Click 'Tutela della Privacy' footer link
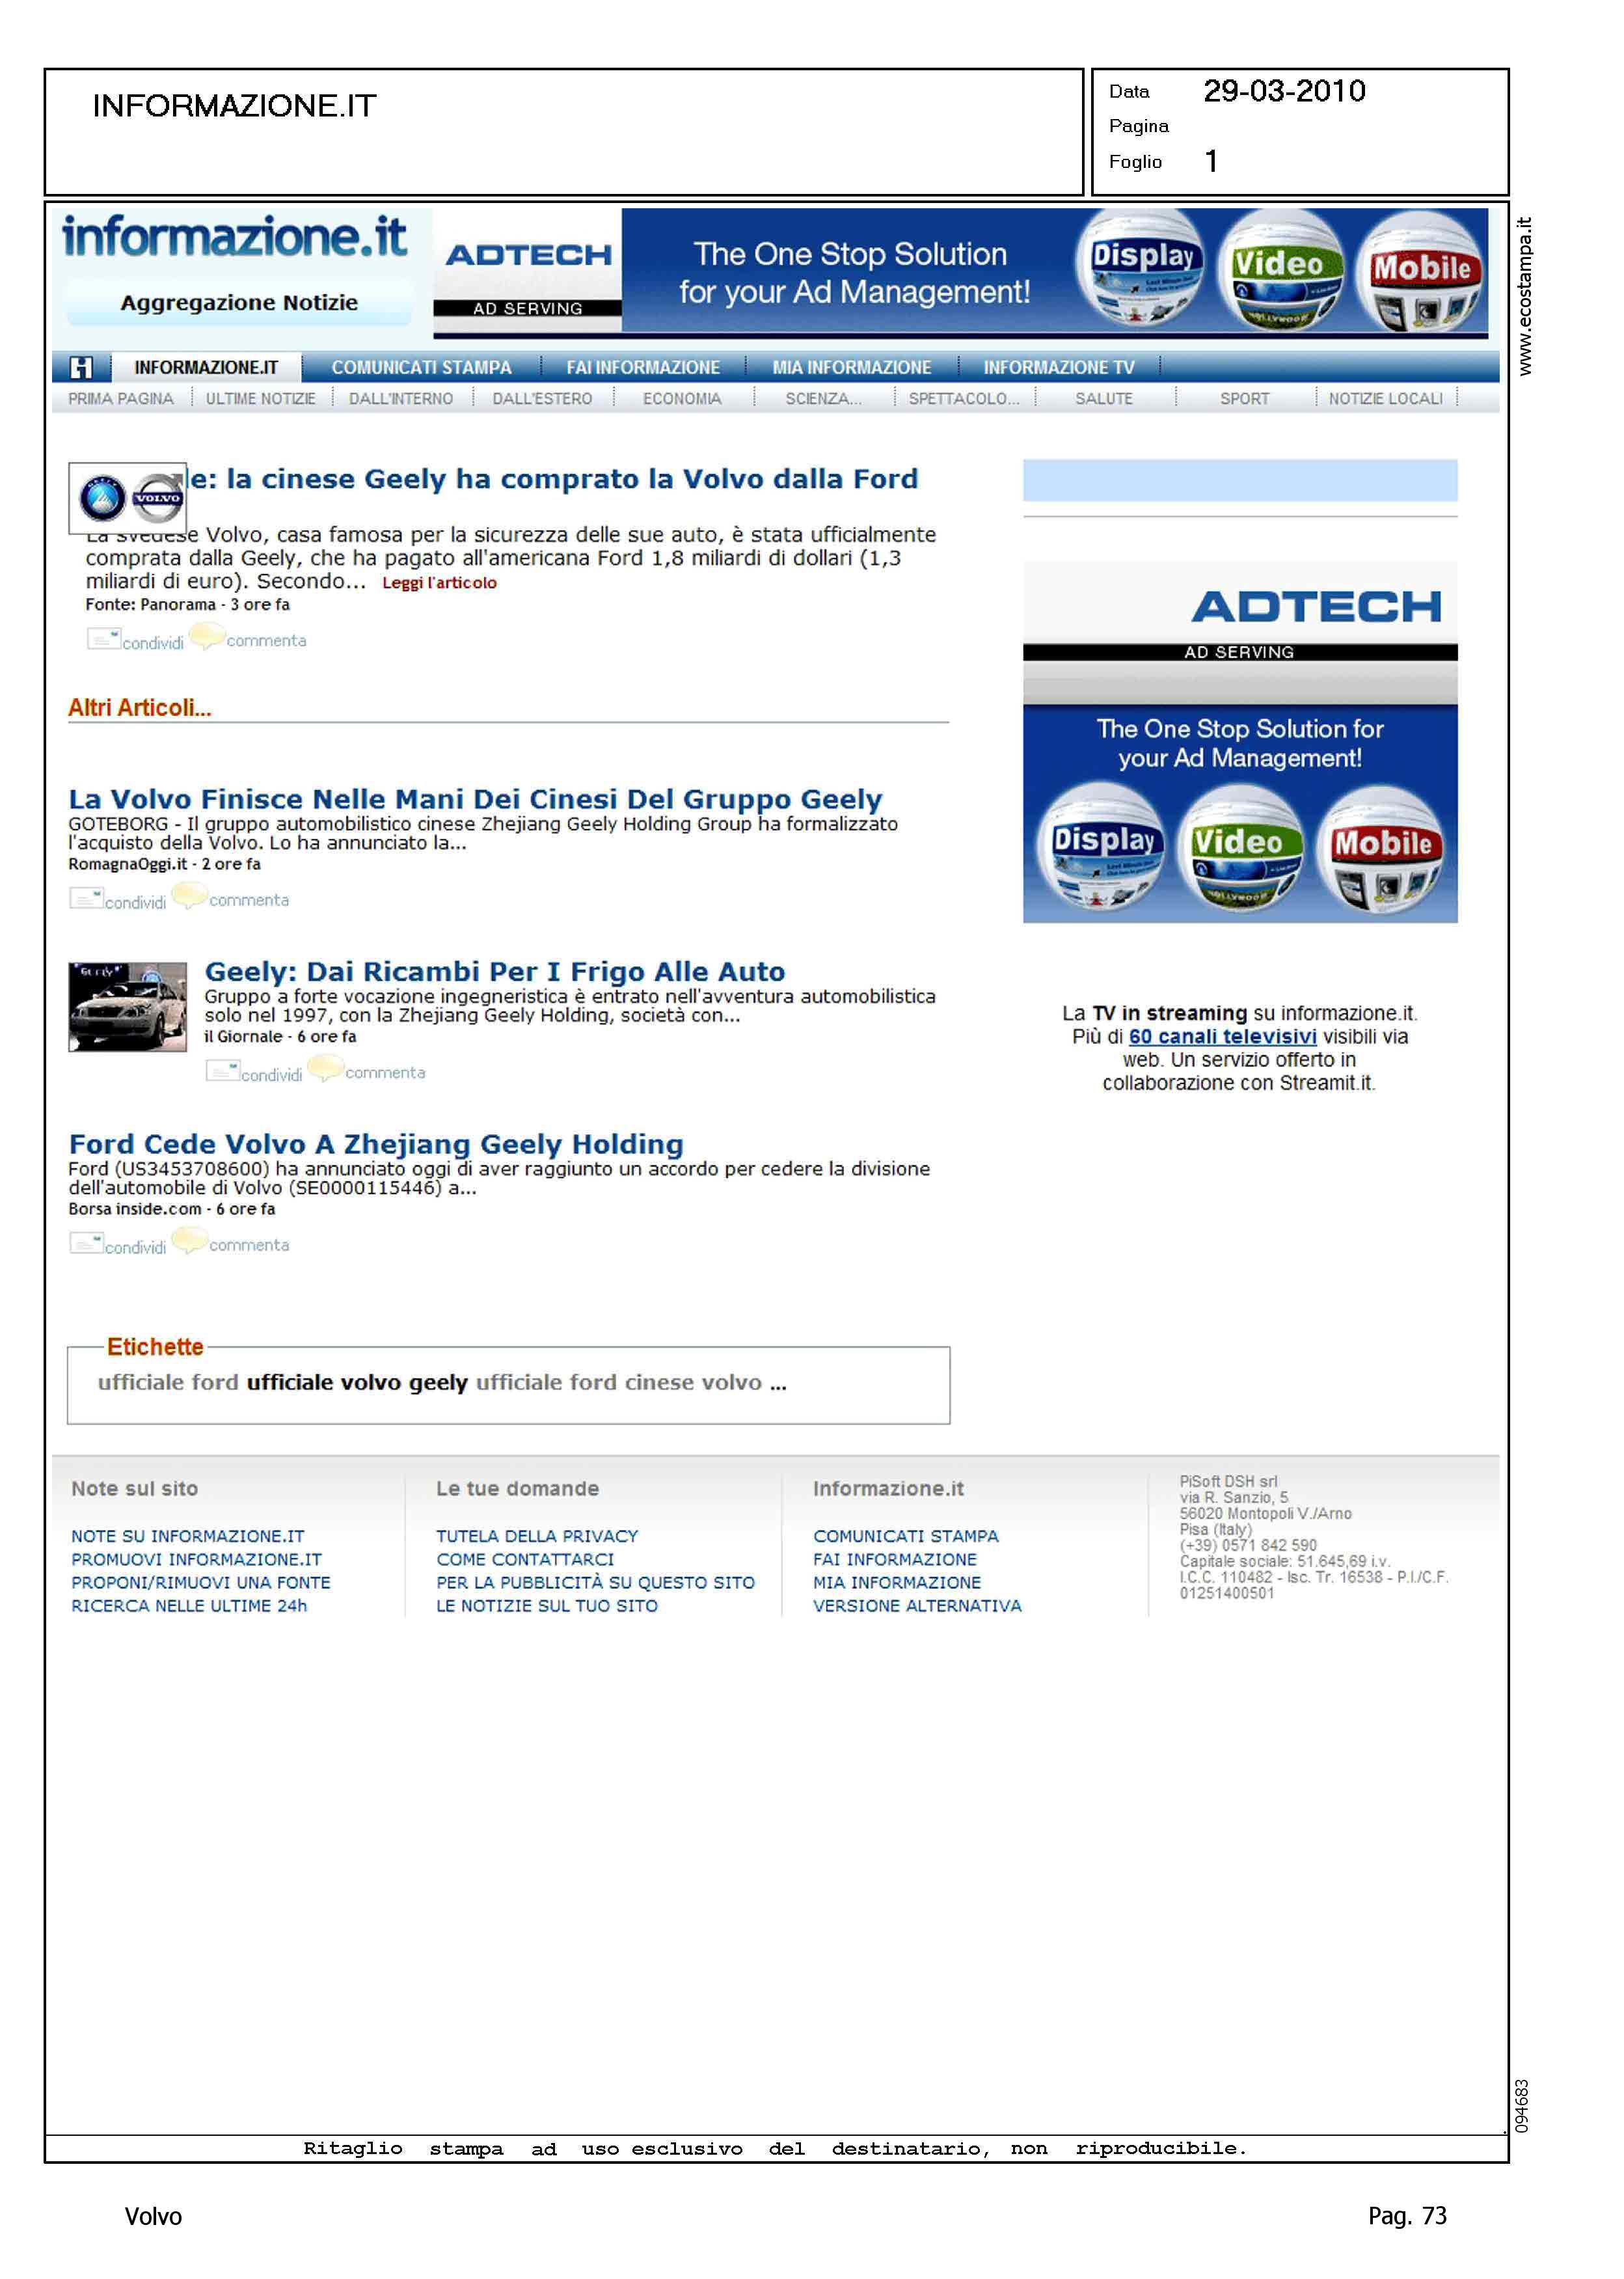1624x2279 pixels. (536, 1536)
